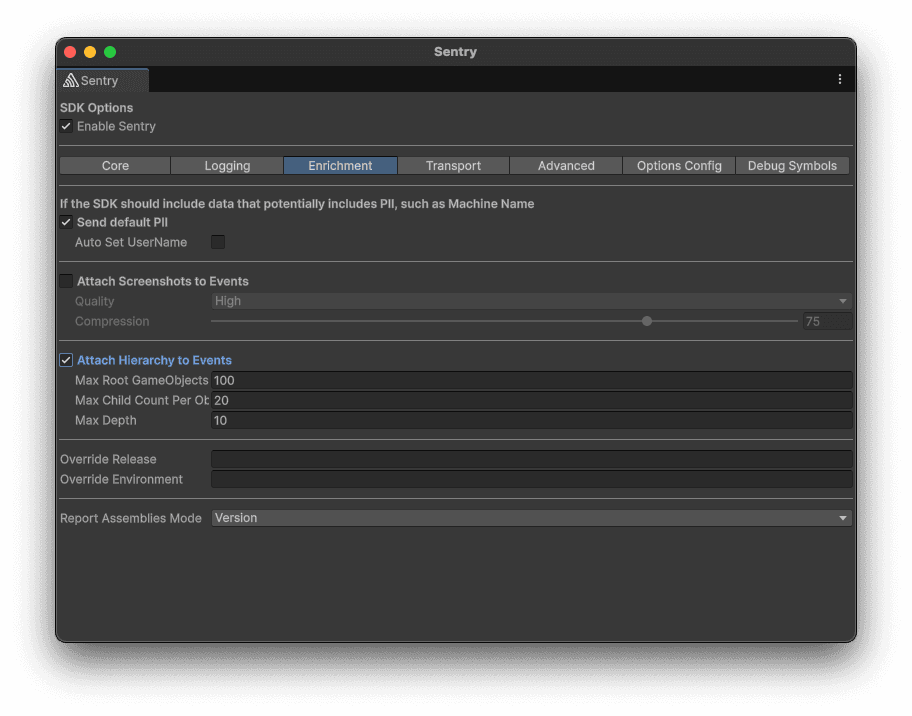Select the Transport tab

click(453, 165)
